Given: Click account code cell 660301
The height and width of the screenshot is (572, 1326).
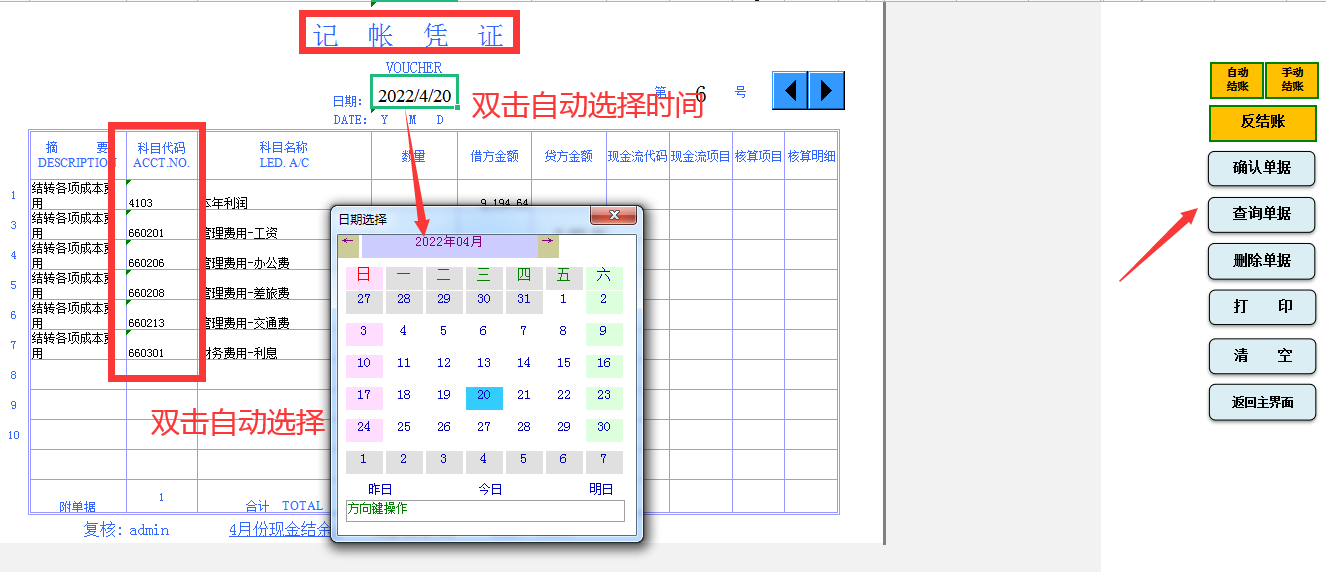Looking at the screenshot, I should tap(162, 345).
